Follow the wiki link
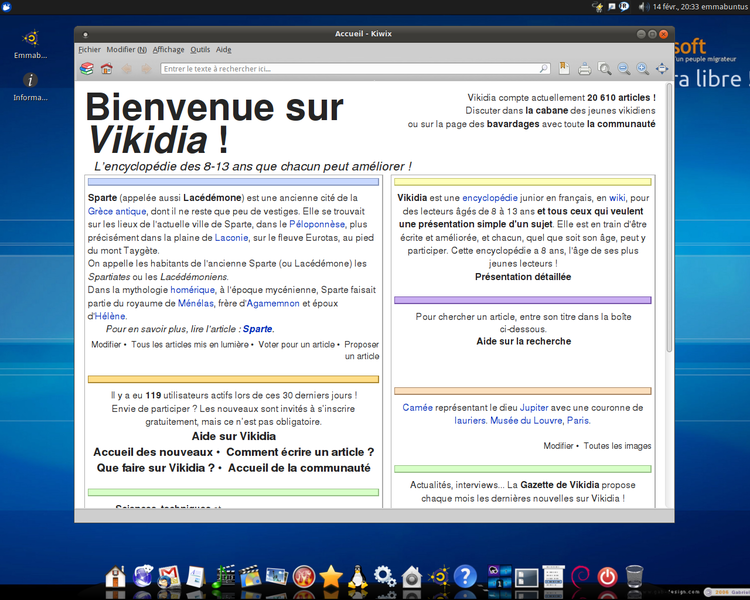This screenshot has height=600, width=750. (x=617, y=198)
